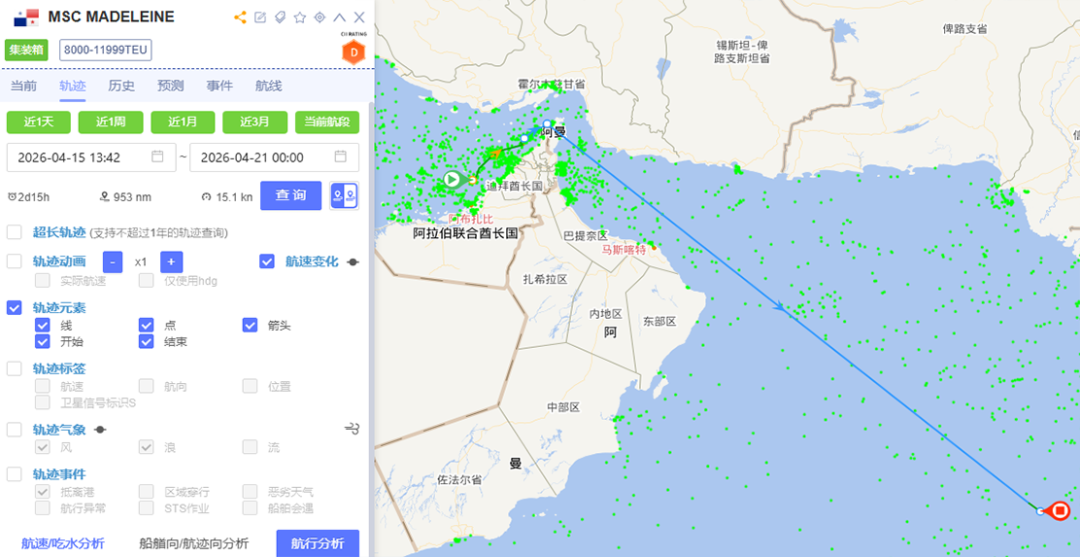Image resolution: width=1080 pixels, height=557 pixels.
Task: Select the 近1月 time range
Action: pyautogui.click(x=183, y=122)
